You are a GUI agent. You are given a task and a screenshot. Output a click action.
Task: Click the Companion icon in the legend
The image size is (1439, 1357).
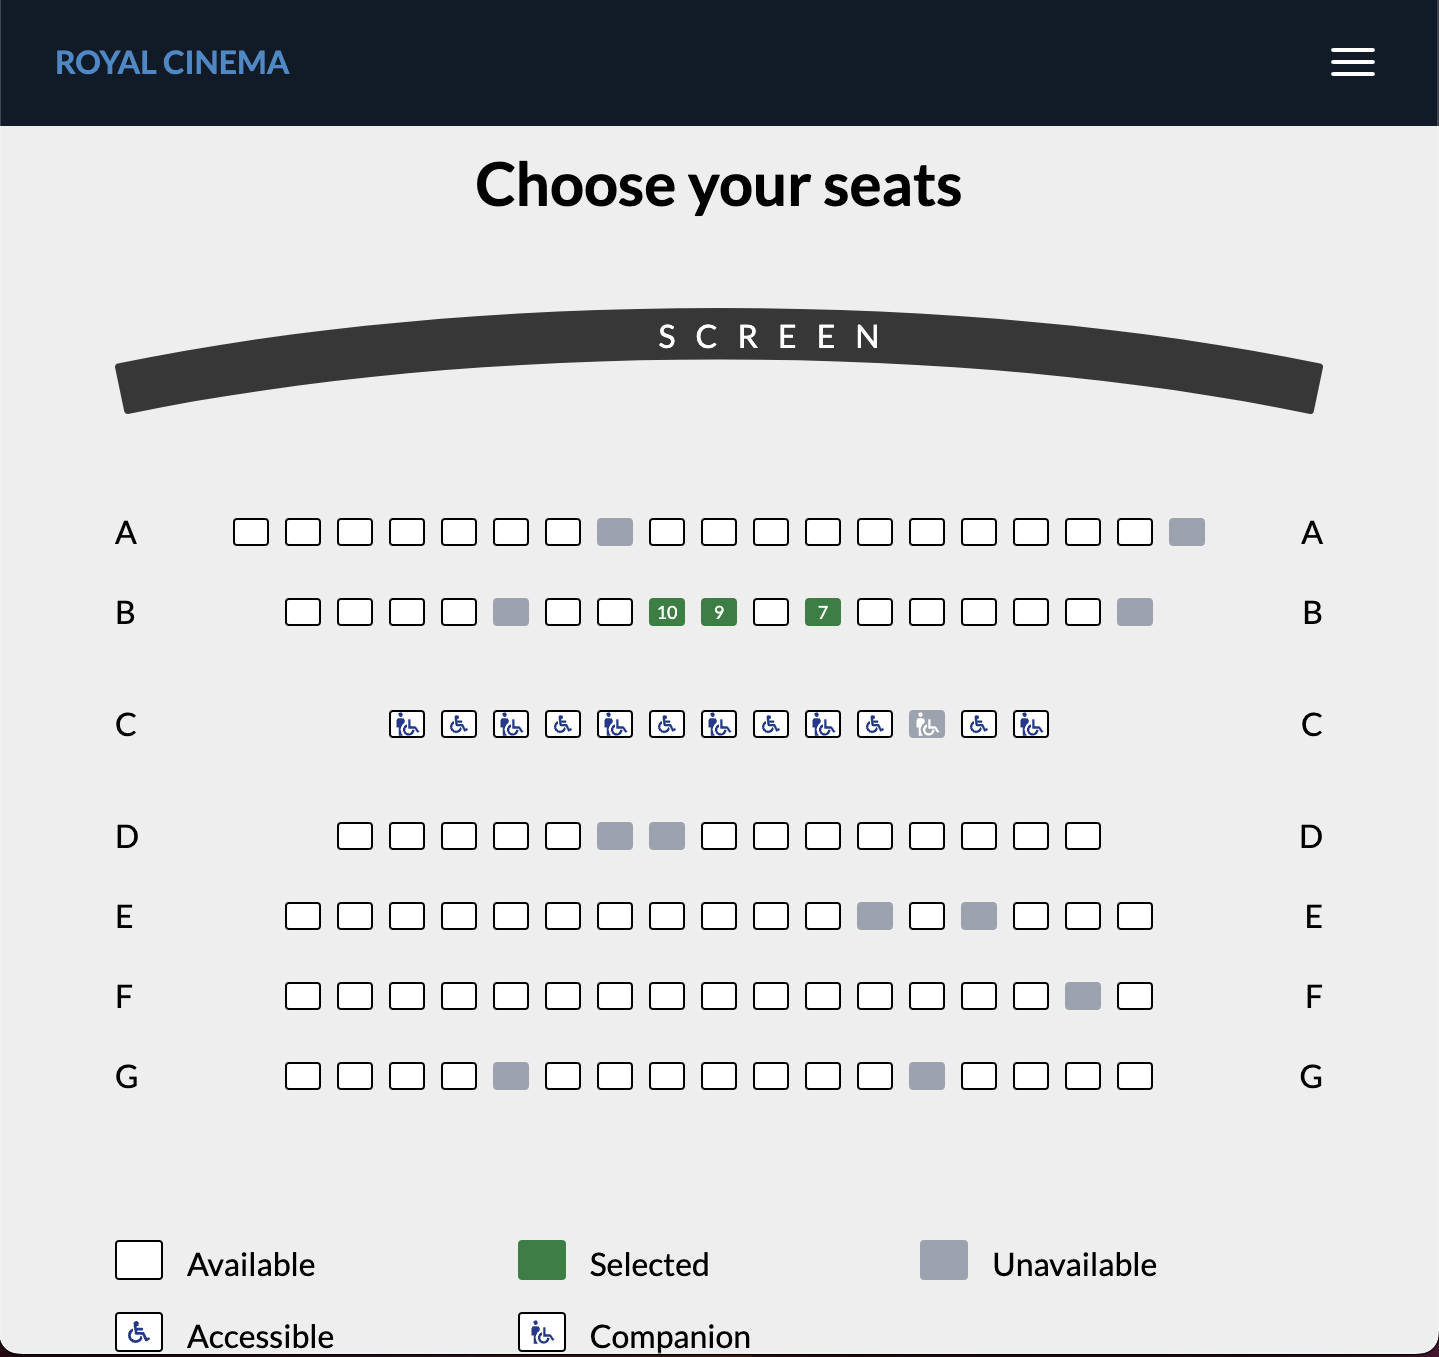tap(541, 1331)
